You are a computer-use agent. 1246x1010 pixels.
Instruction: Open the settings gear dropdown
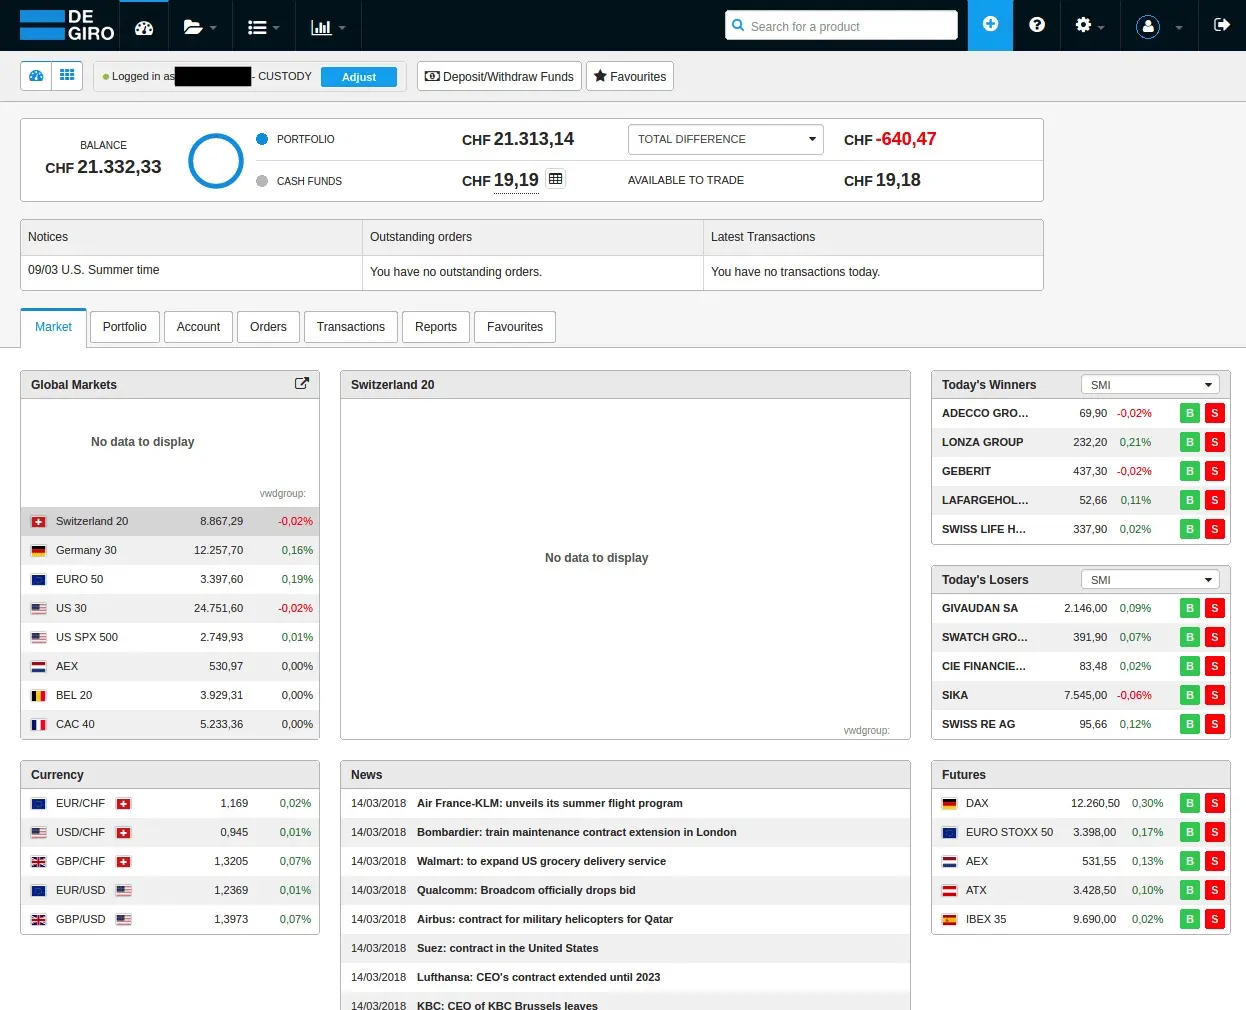click(x=1089, y=25)
